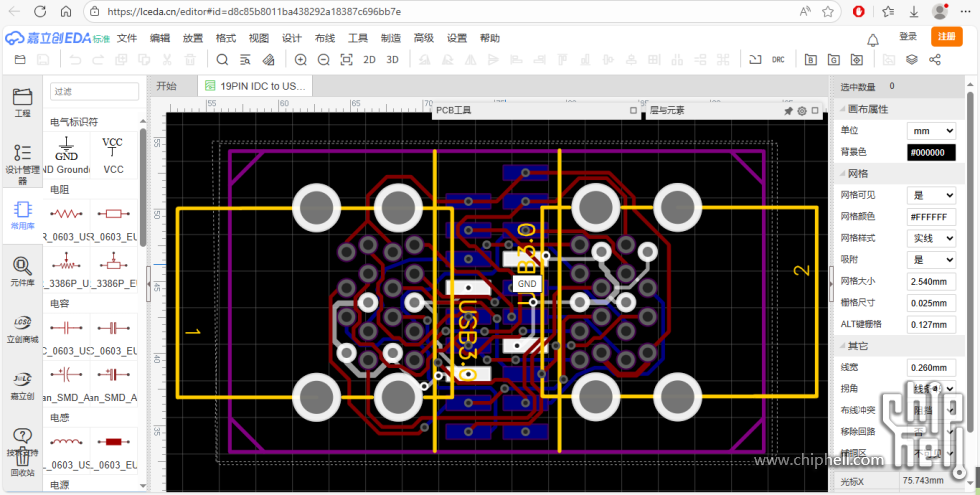
Task: Open the 制造 menu
Action: point(391,38)
